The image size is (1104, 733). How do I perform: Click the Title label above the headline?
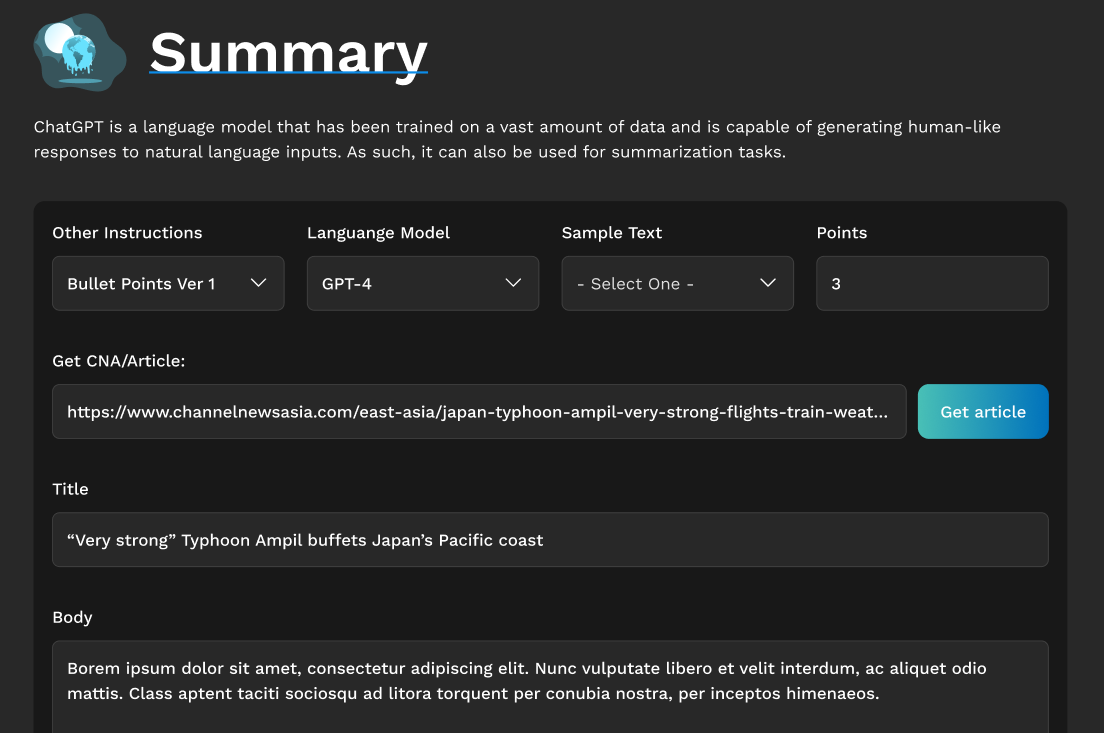pyautogui.click(x=70, y=489)
